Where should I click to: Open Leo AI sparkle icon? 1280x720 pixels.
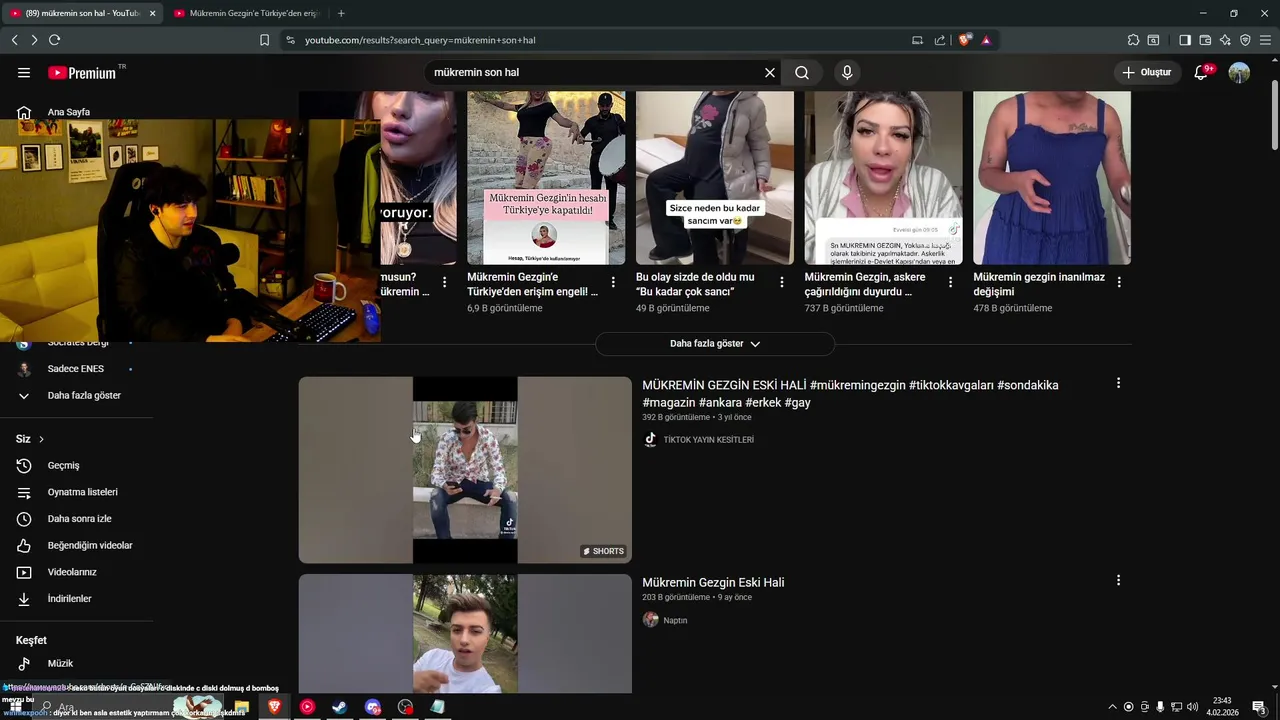pyautogui.click(x=1225, y=40)
